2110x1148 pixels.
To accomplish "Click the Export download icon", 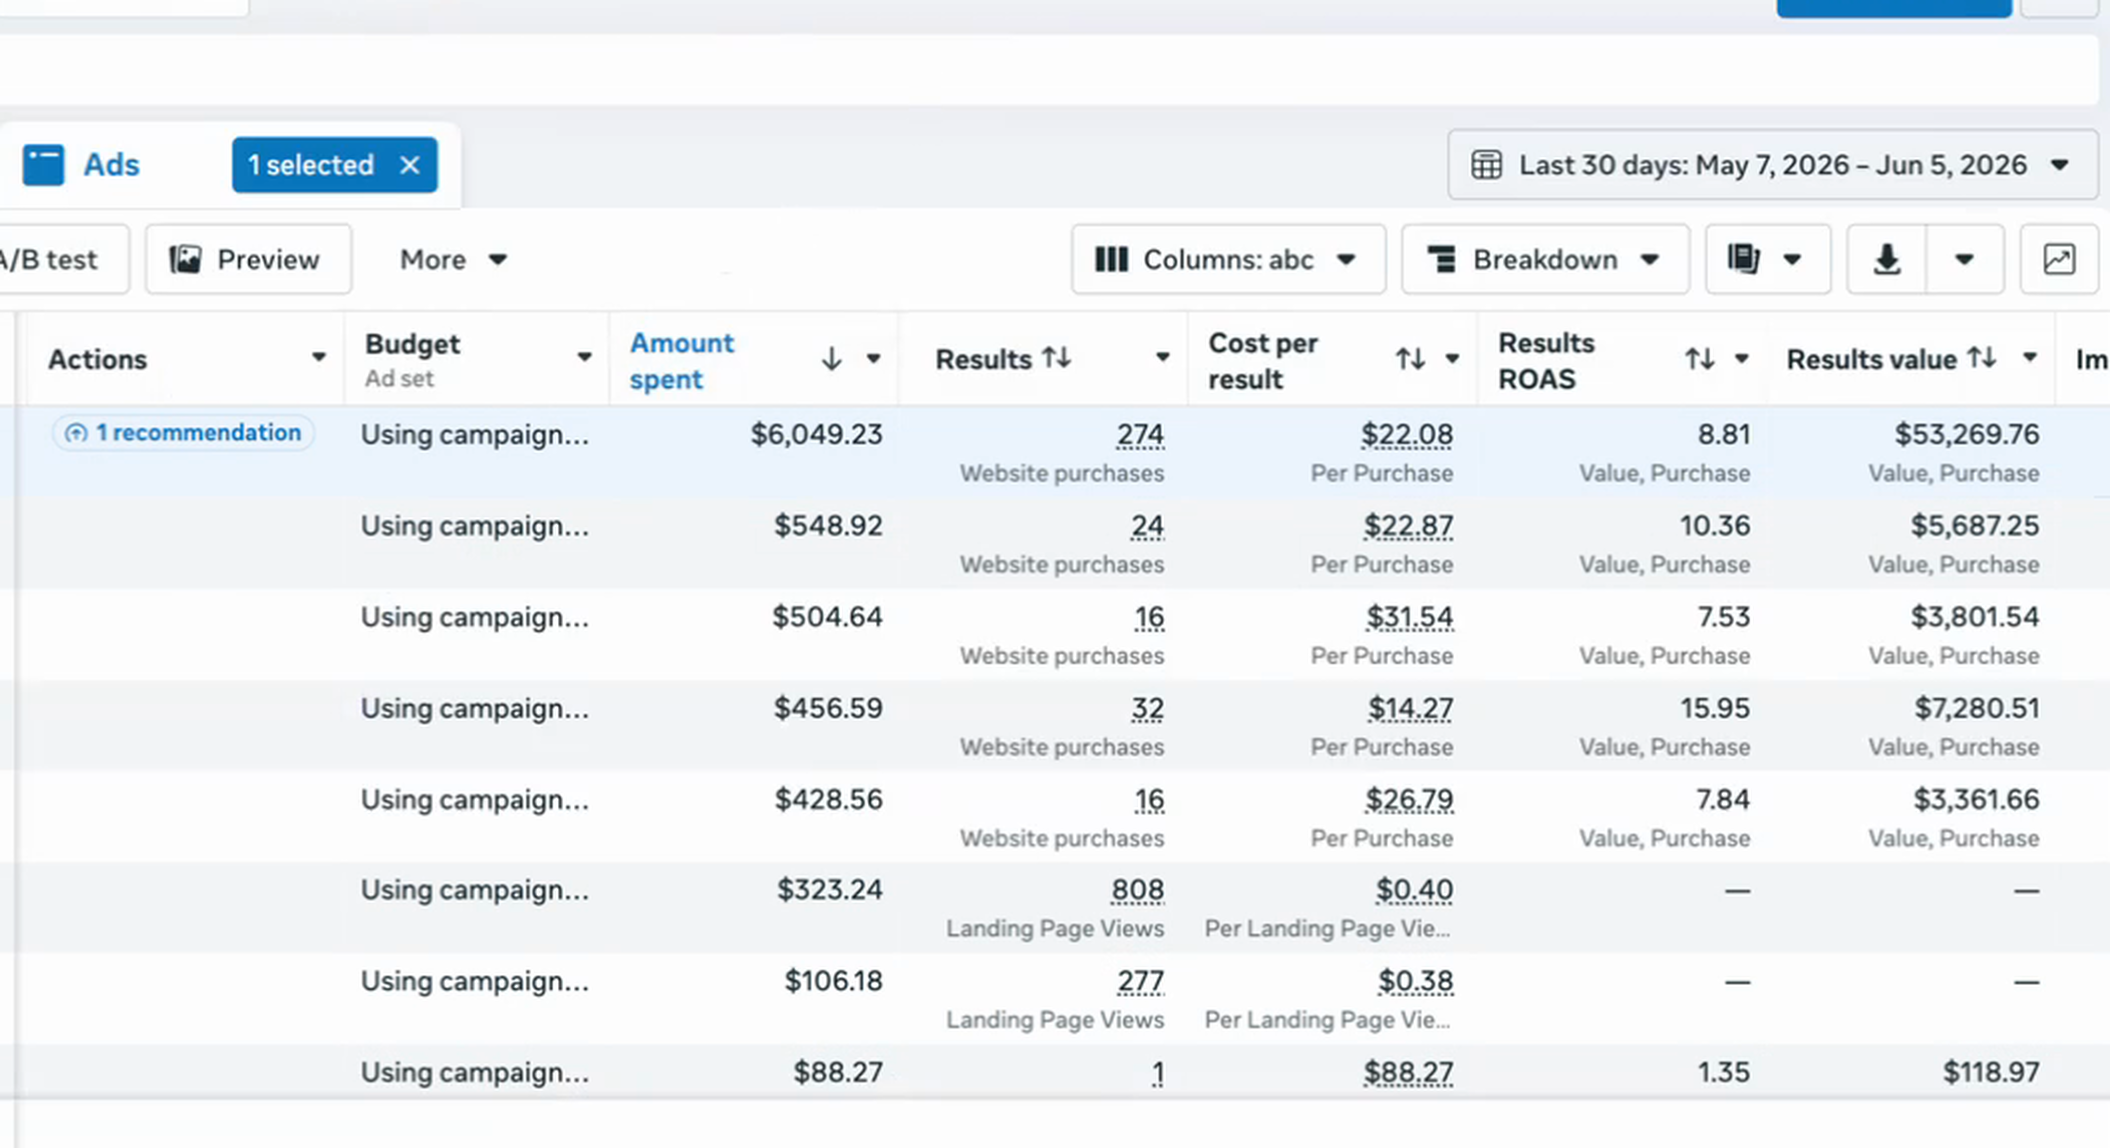I will tap(1886, 260).
